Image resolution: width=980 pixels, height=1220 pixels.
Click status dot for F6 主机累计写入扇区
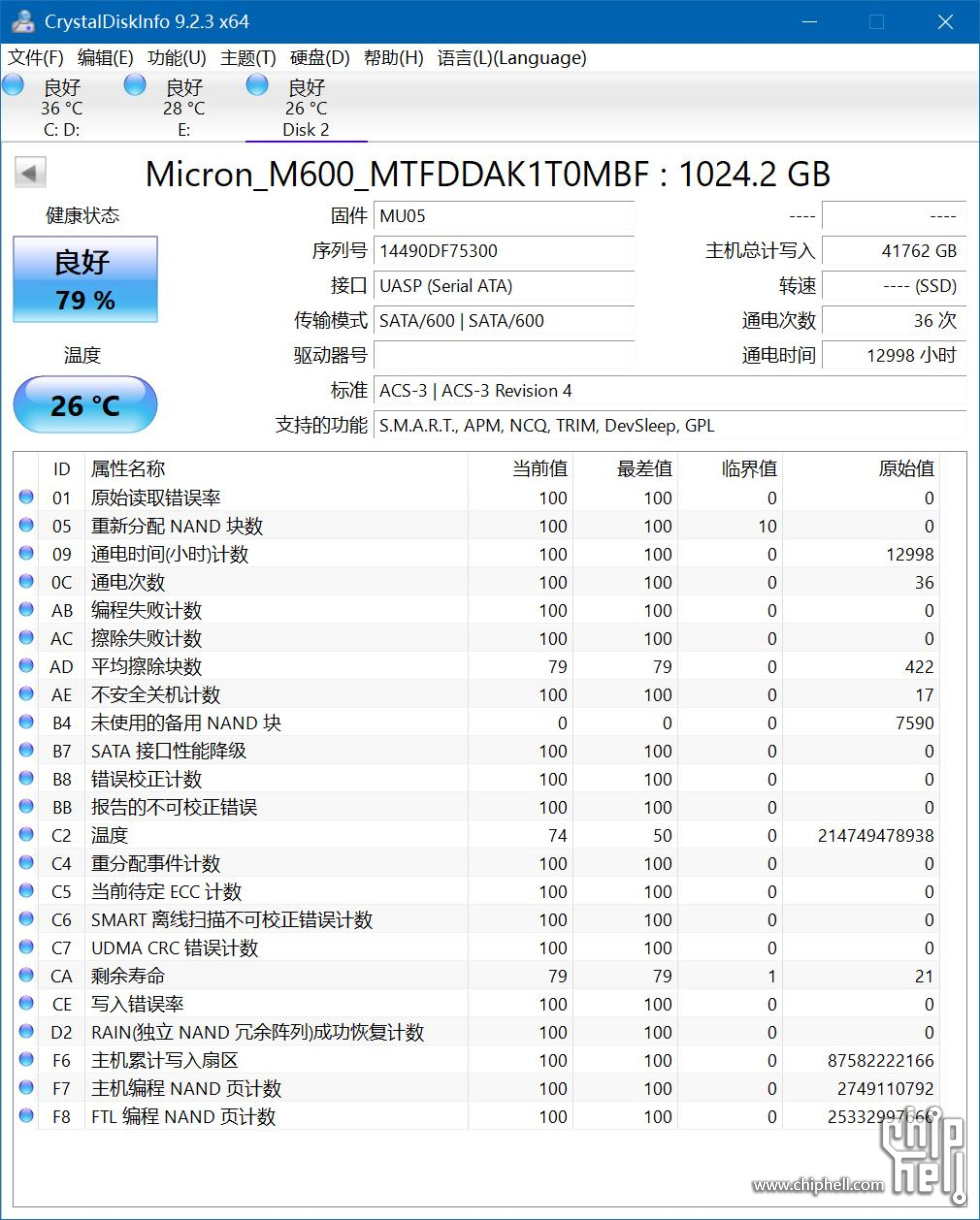26,1059
